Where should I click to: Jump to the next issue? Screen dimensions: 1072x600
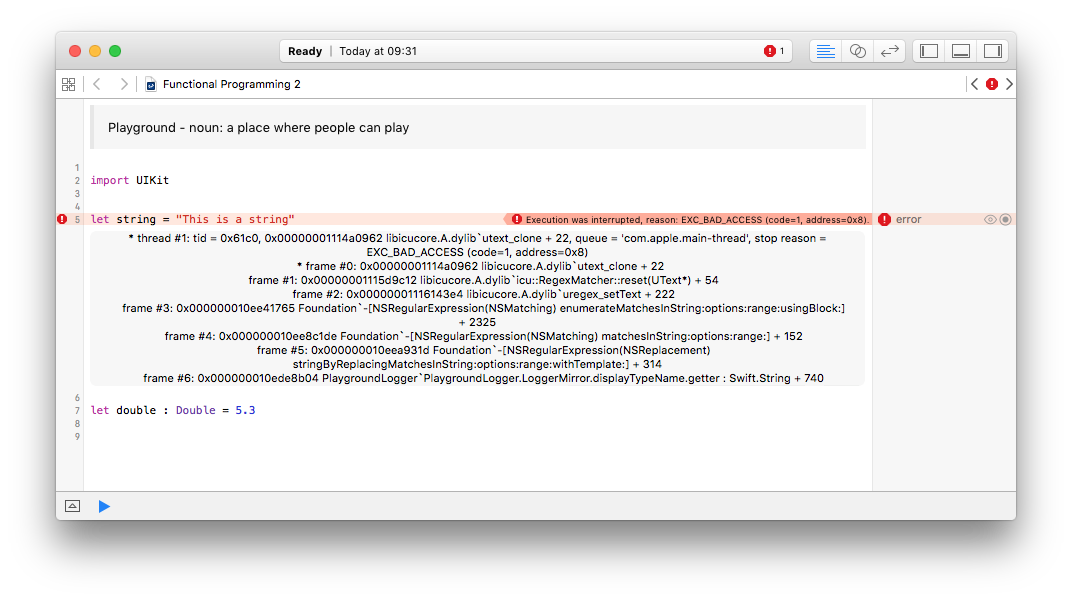click(x=1009, y=84)
